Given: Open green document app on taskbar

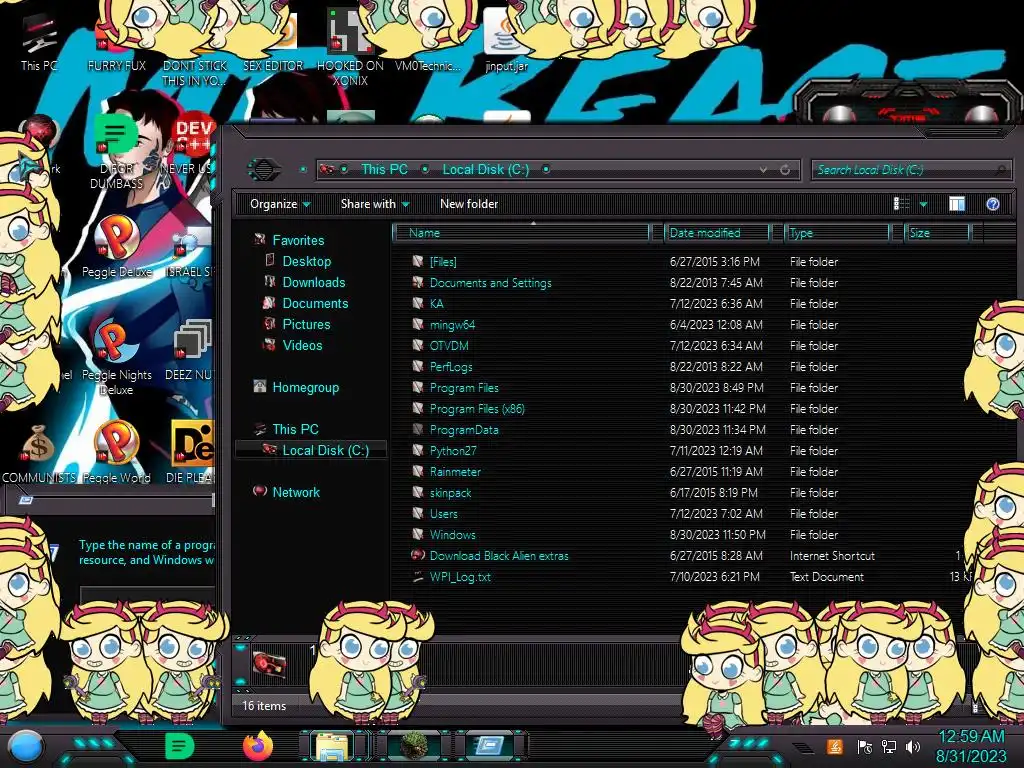Looking at the screenshot, I should (180, 746).
